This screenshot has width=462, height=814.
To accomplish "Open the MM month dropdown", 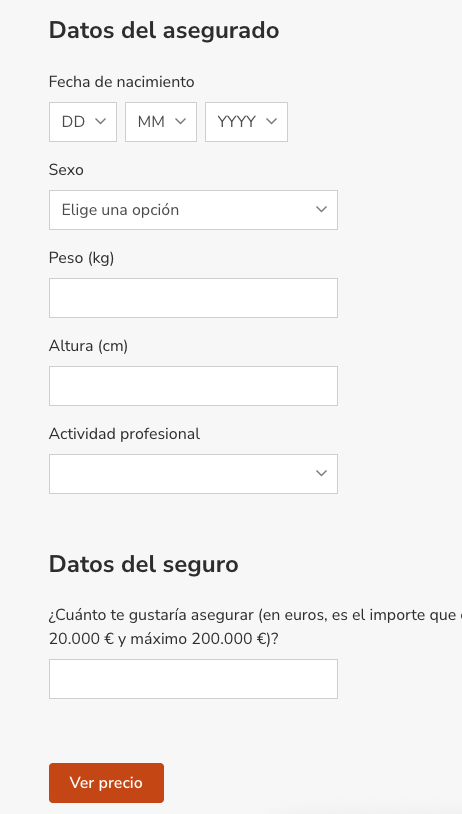I will [x=161, y=121].
